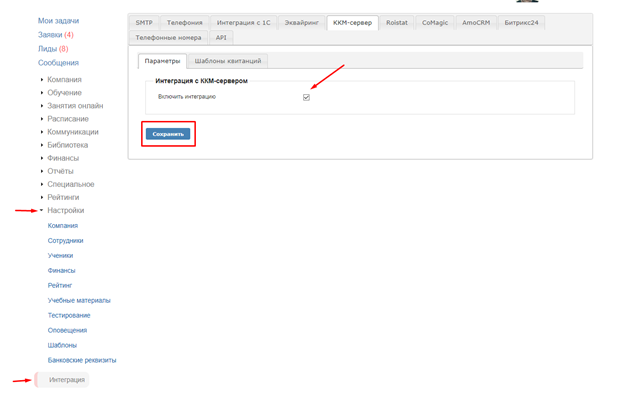
Task: Switch to the Шаблоны квитанций sub-tab
Action: (228, 61)
